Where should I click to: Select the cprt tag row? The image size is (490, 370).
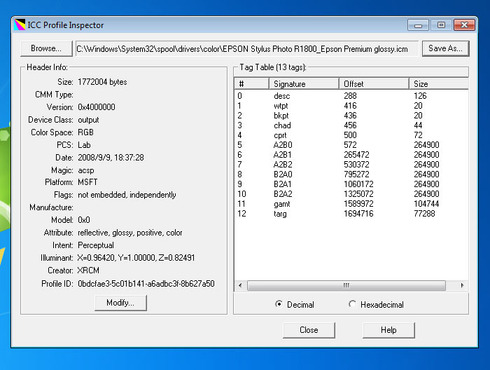point(351,135)
